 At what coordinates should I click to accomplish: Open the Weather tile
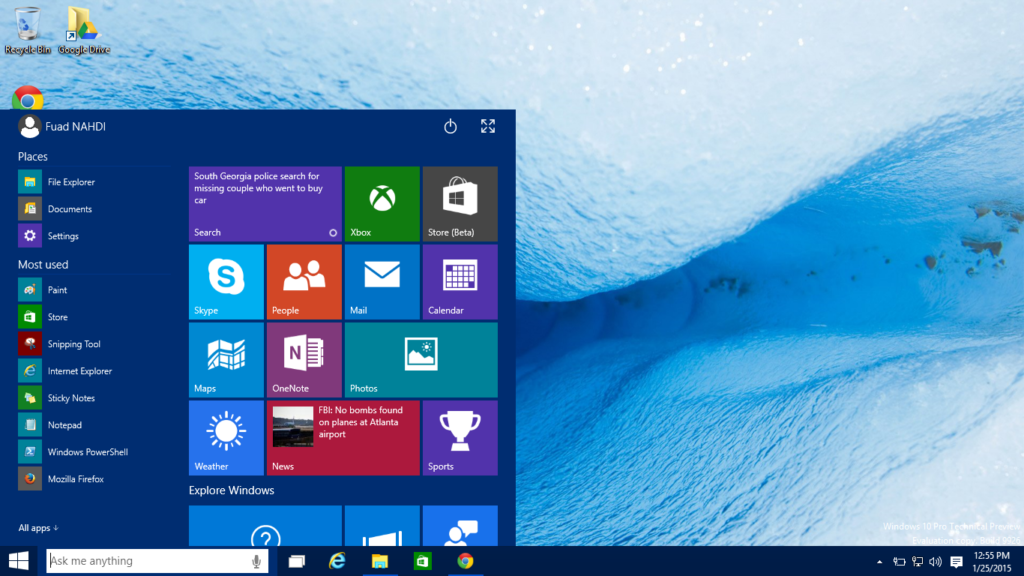[225, 437]
